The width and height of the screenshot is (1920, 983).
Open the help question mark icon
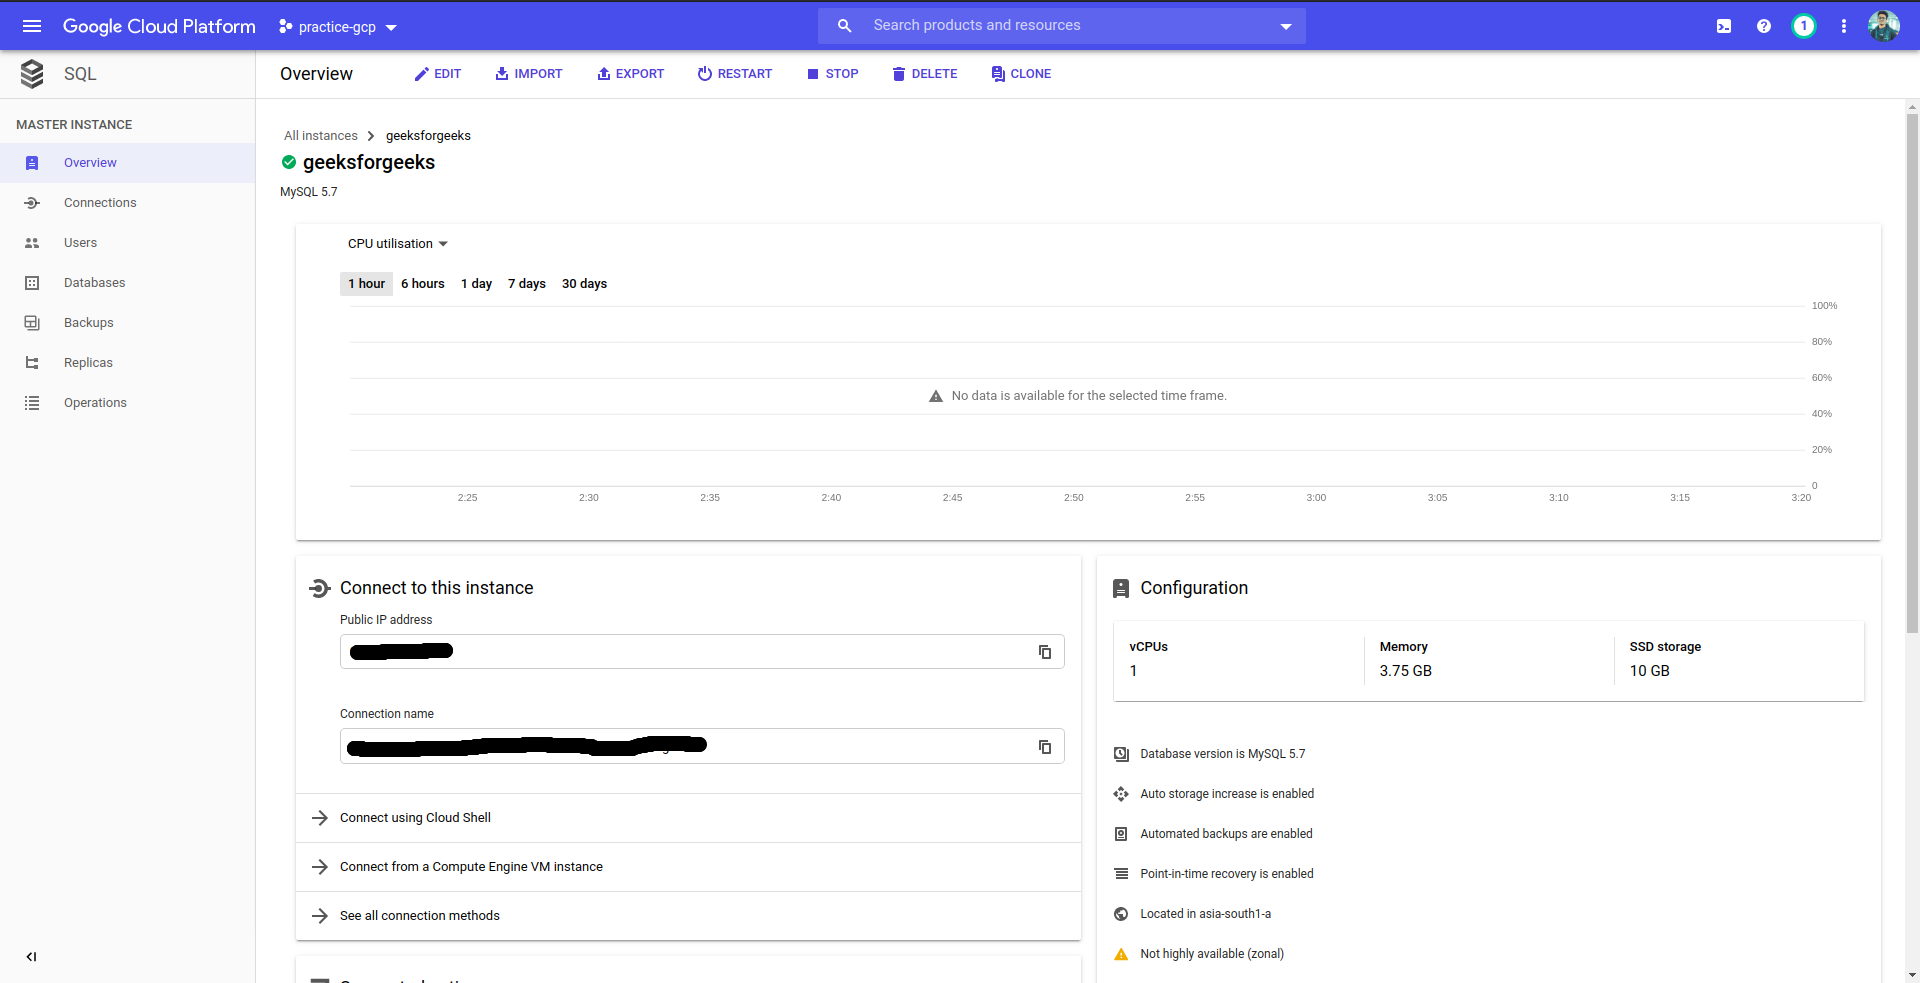coord(1764,26)
